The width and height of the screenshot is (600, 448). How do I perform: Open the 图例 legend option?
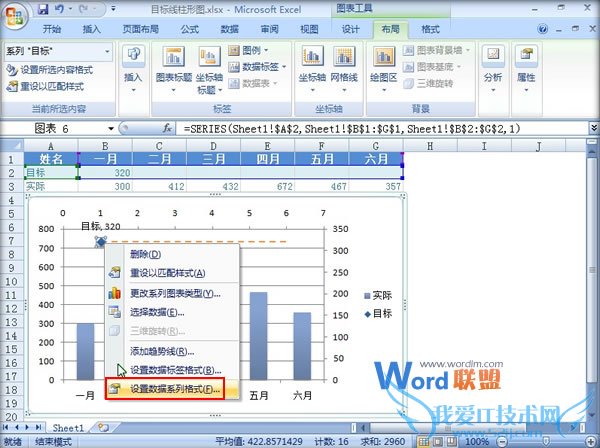point(248,50)
